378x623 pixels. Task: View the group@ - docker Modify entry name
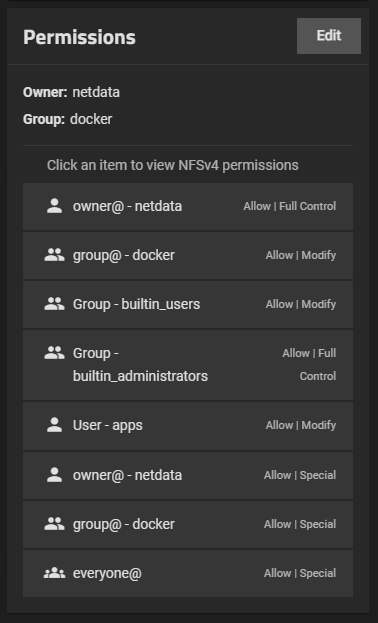124,255
